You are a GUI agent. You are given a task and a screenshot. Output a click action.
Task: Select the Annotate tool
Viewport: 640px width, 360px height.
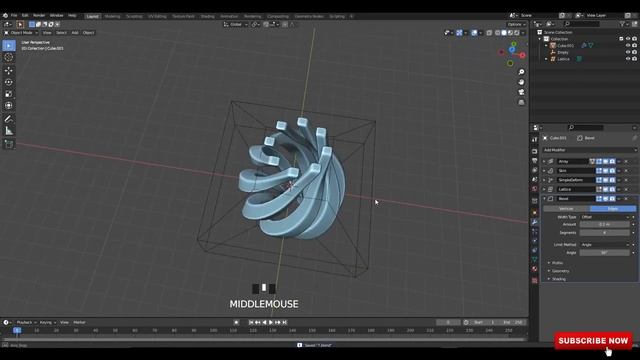click(x=9, y=119)
